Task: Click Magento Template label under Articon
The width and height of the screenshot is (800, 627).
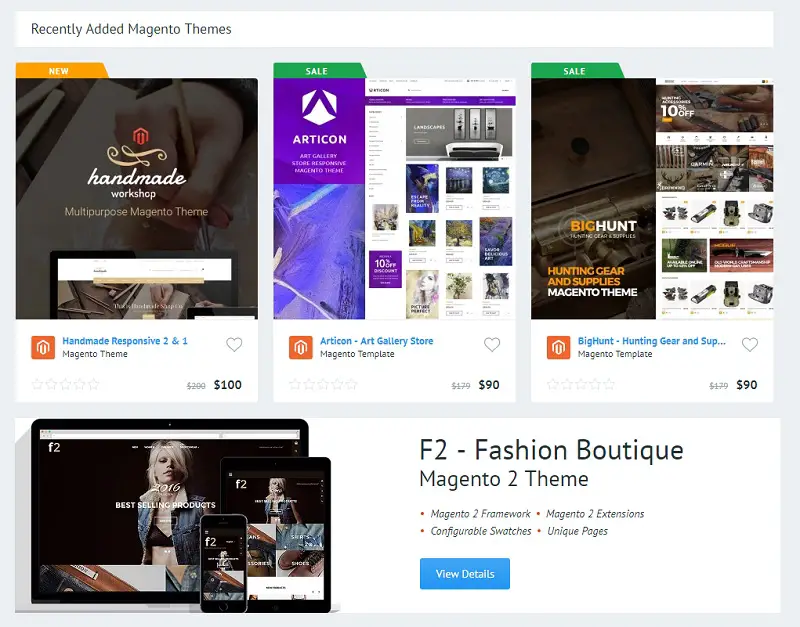Action: (x=357, y=354)
